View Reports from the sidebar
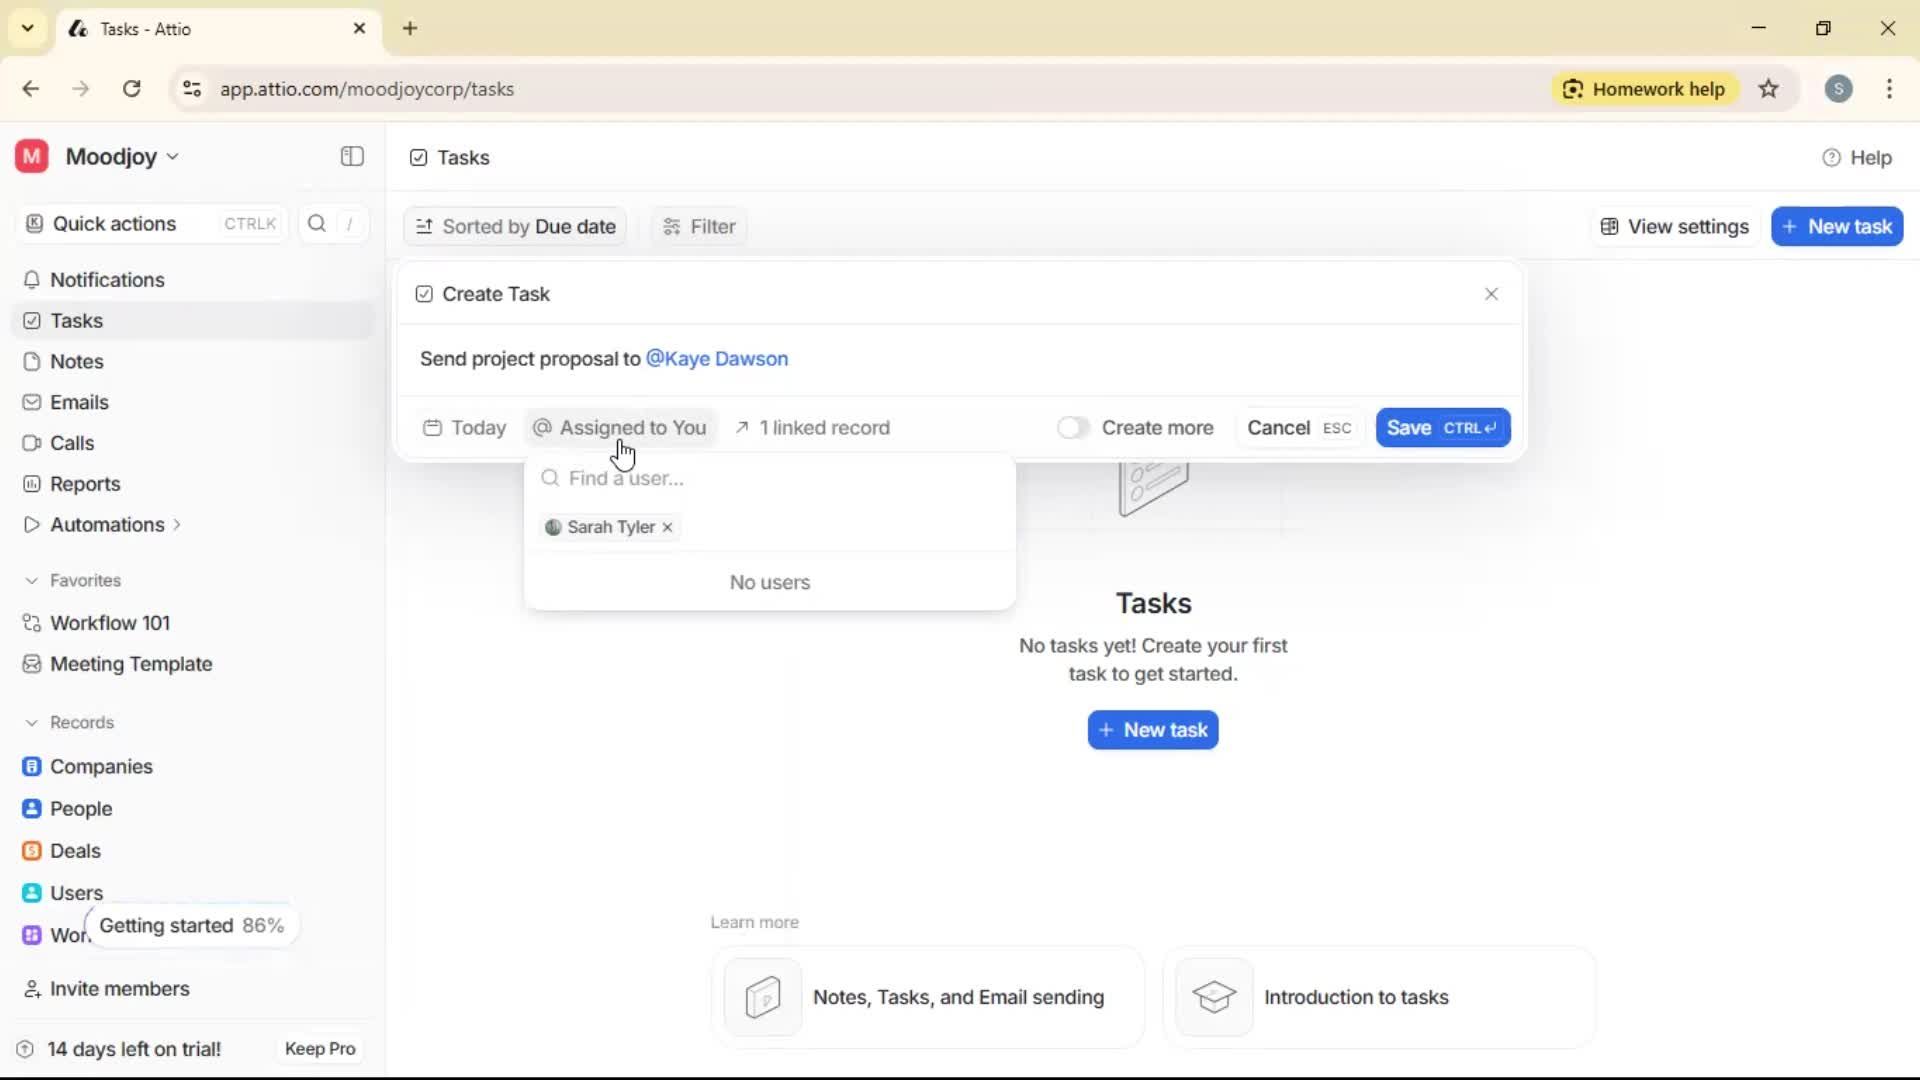 [x=83, y=484]
